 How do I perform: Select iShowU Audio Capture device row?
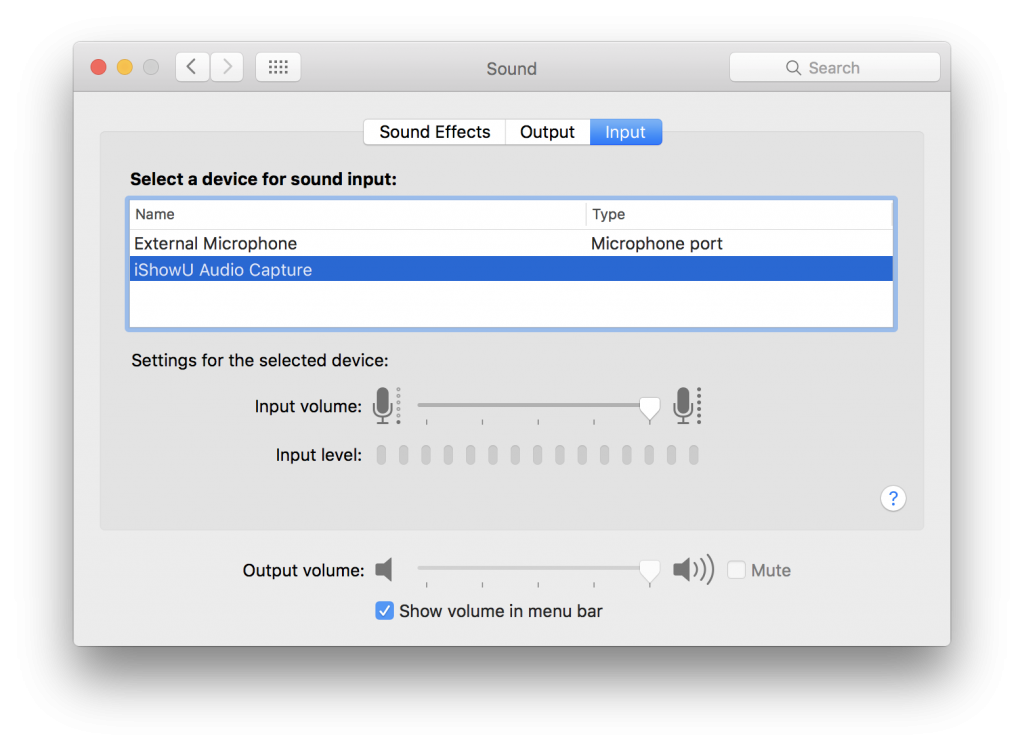(223, 270)
